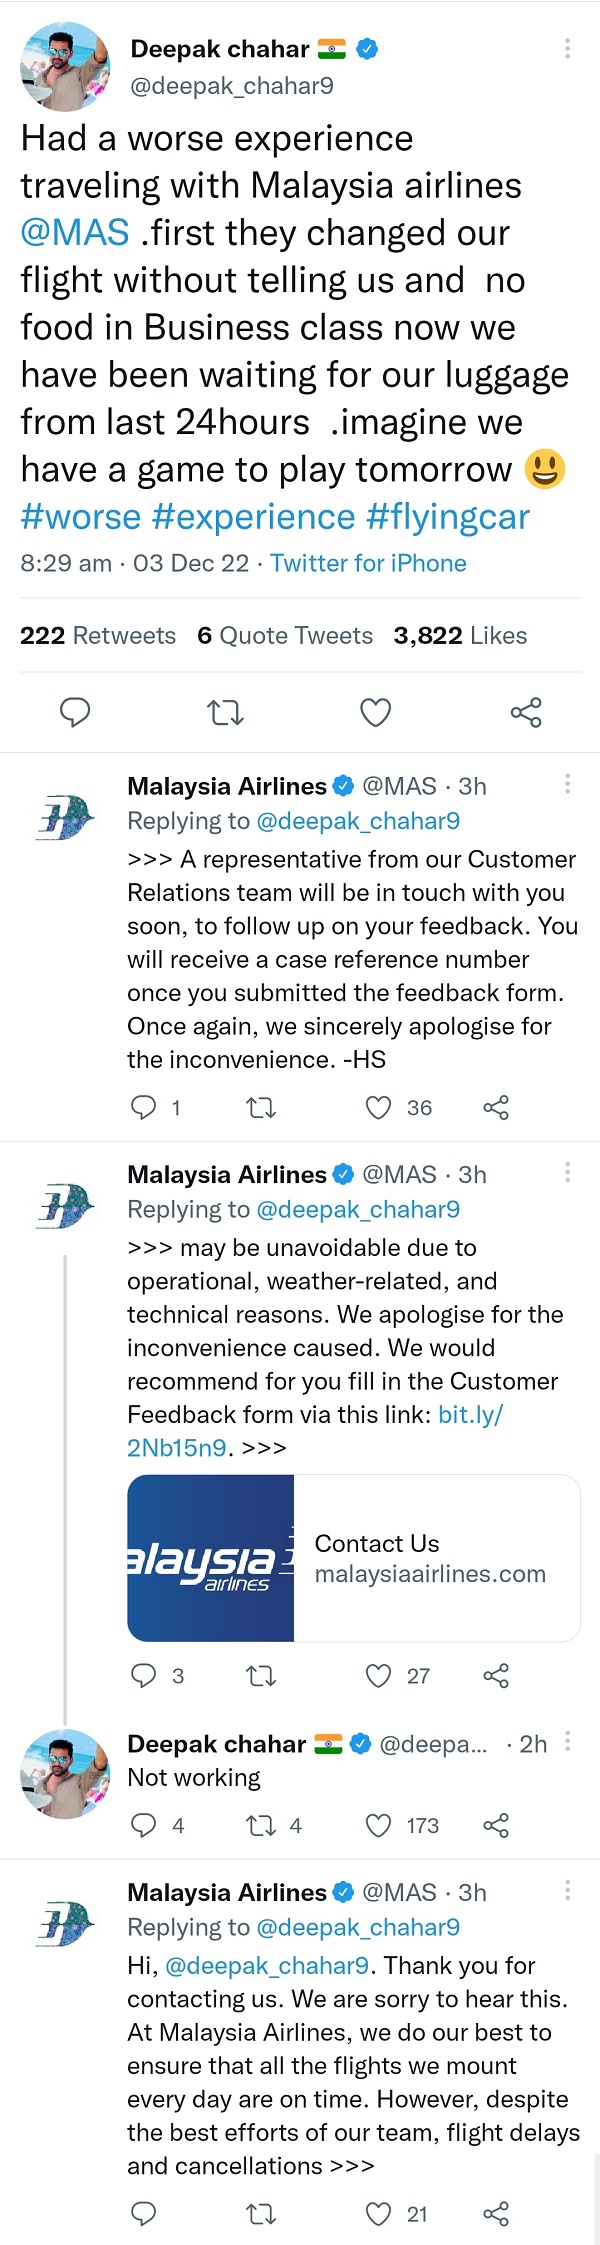View the 222 Retweets list
Screen dimensions: 600x2245
click(98, 636)
